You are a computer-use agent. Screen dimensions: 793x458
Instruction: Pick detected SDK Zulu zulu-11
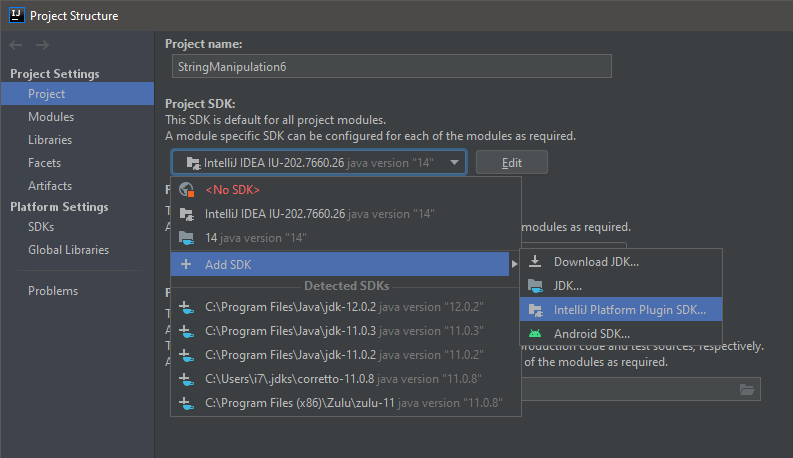point(345,403)
